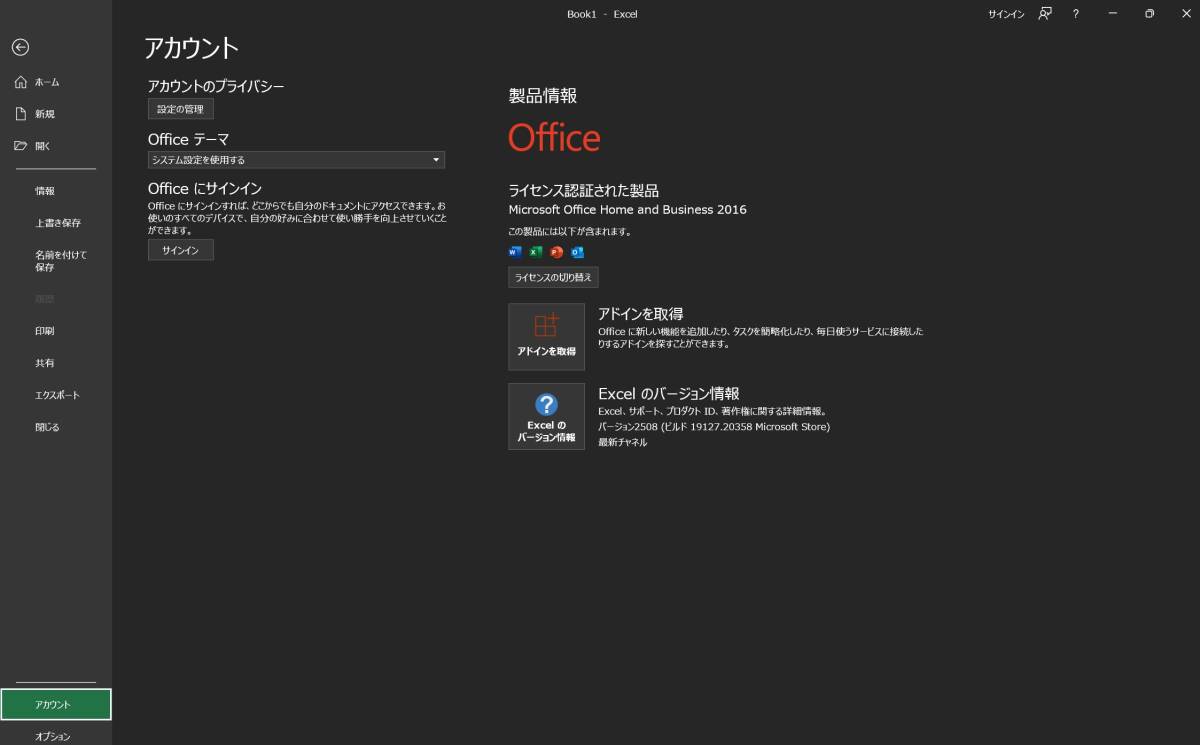The image size is (1200, 745).
Task: Click the Excel app icon
Action: coord(536,252)
